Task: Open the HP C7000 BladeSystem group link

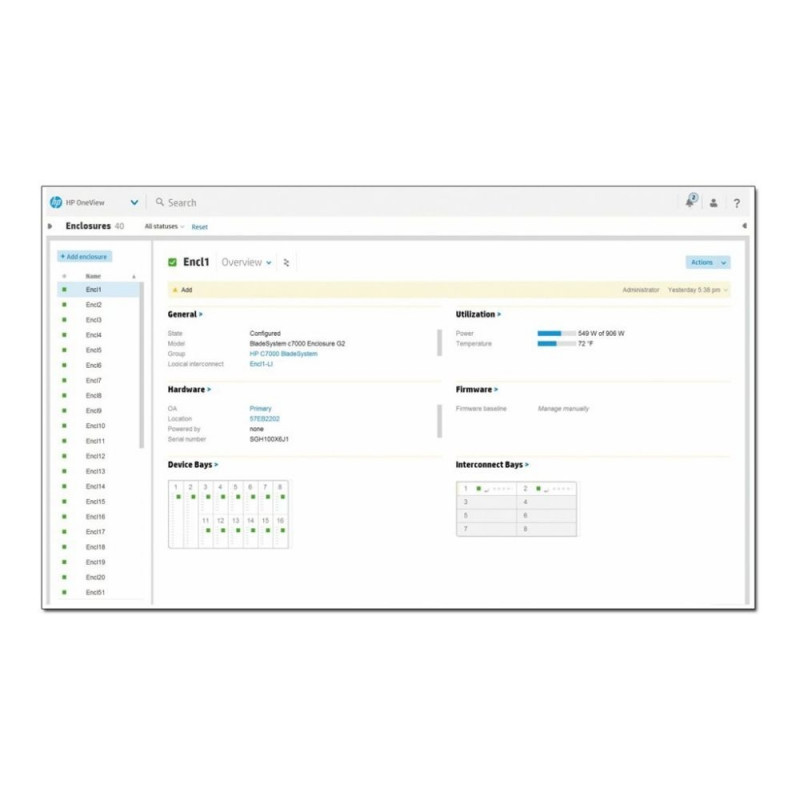Action: coord(283,354)
